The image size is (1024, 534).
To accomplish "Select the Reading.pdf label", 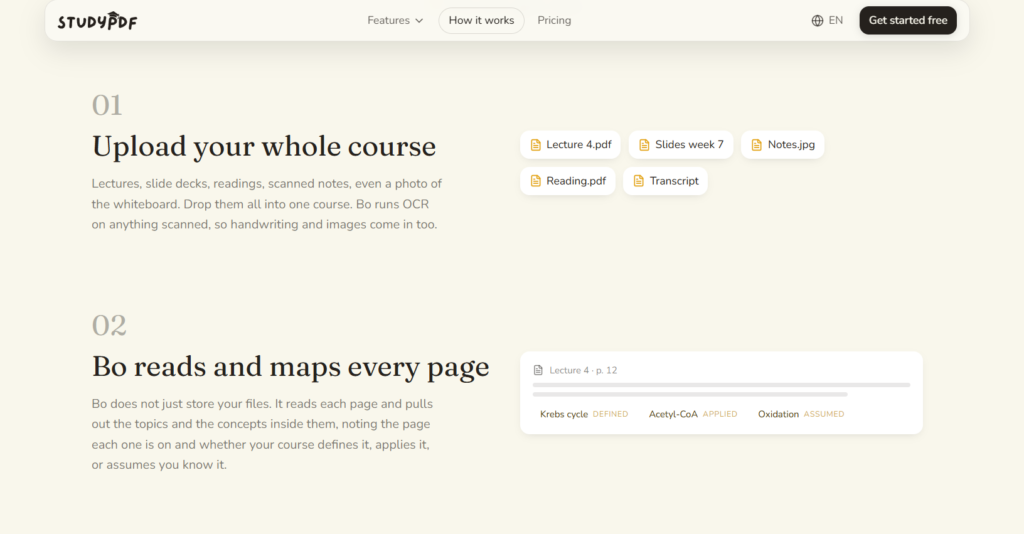I will coord(576,181).
